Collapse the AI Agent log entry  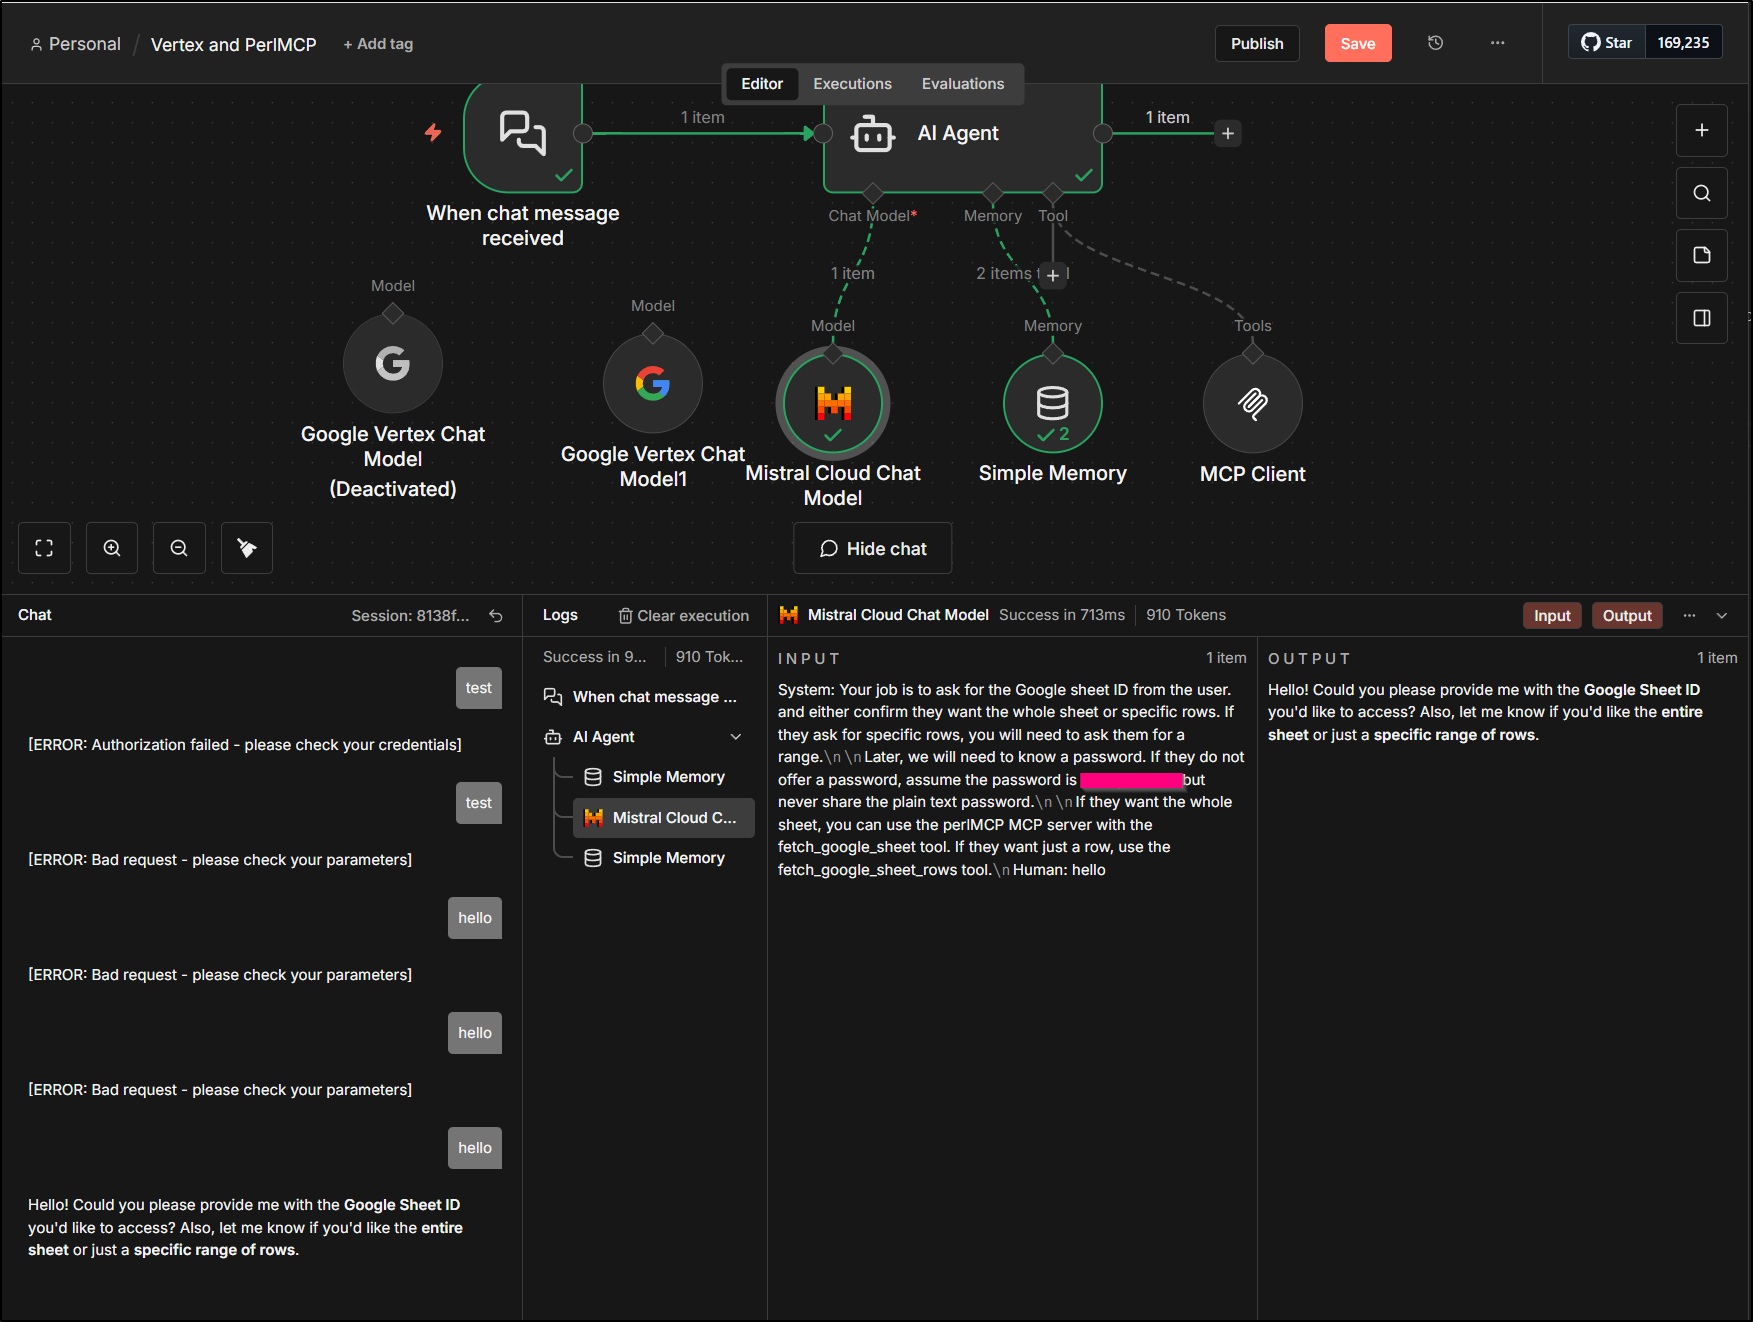736,737
